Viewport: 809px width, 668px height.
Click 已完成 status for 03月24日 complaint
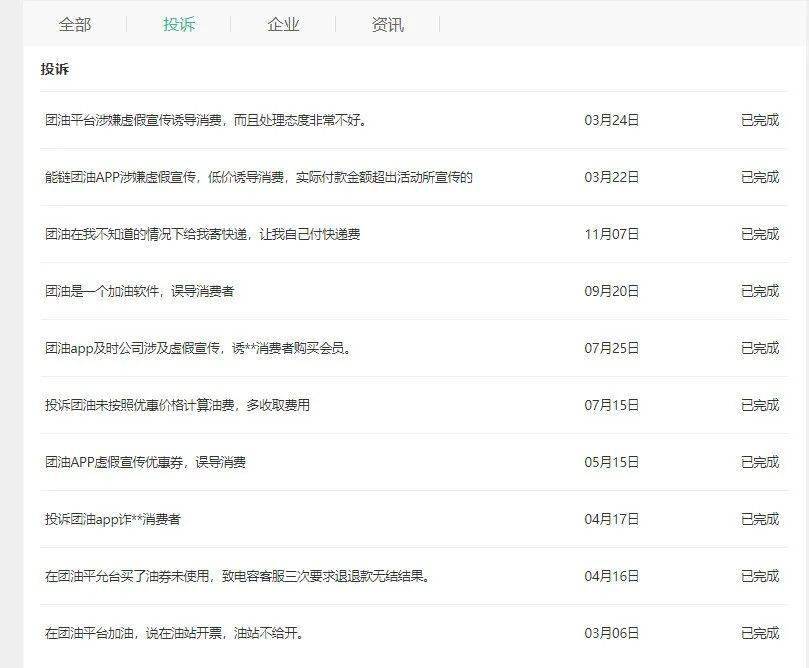(759, 120)
